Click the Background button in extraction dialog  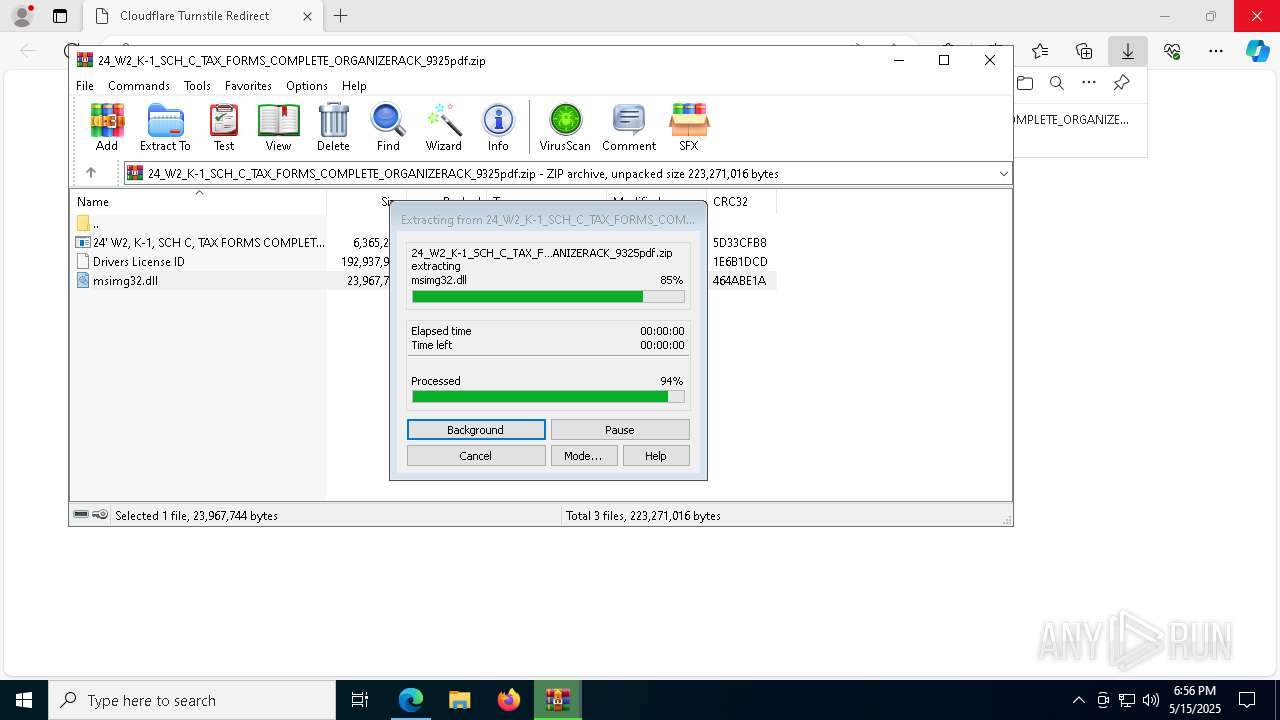tap(476, 430)
